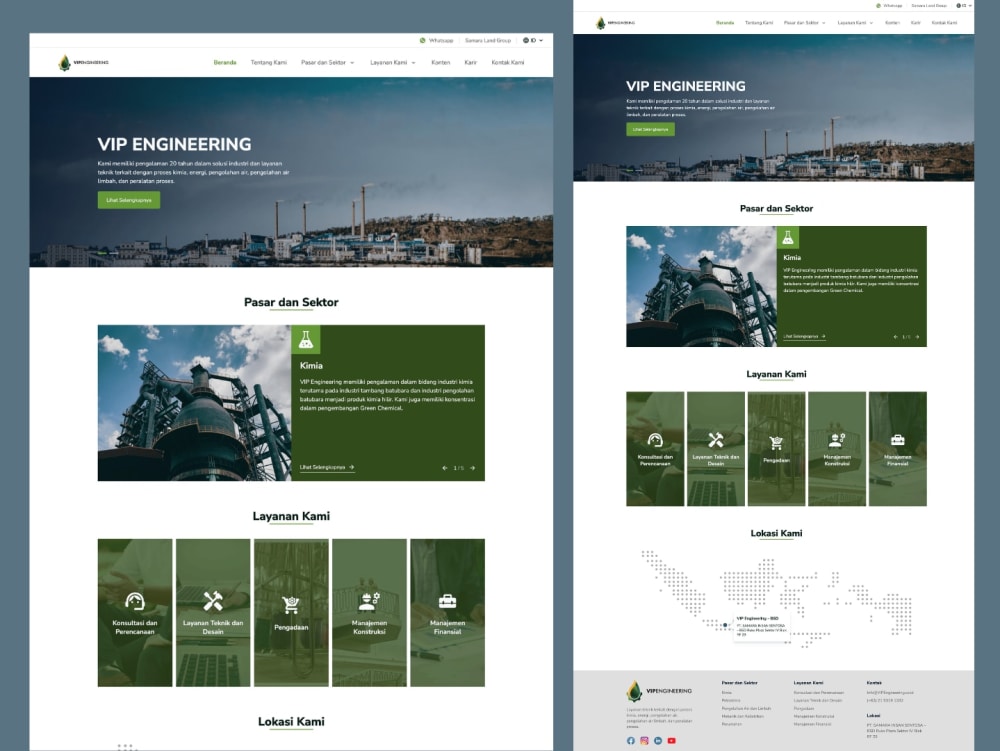
Task: Click the shopping cart icon on left Pengadaan tile
Action: 291,604
